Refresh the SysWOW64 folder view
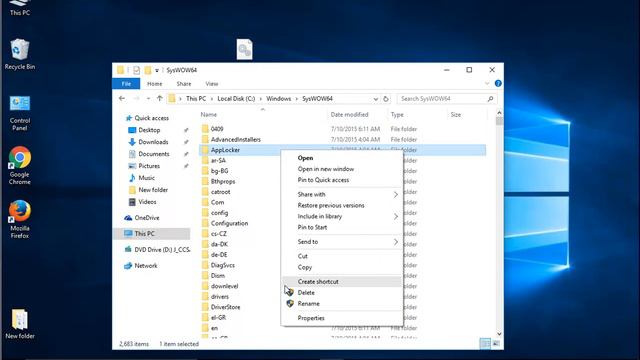The image size is (640, 360). [x=386, y=99]
